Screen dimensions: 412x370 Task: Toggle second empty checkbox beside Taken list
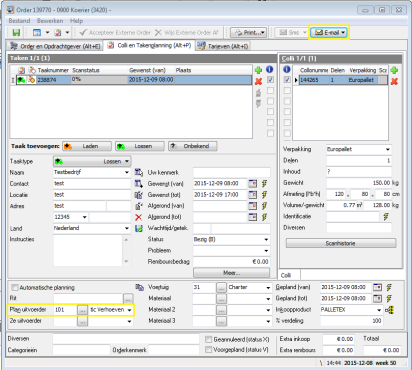[270, 101]
